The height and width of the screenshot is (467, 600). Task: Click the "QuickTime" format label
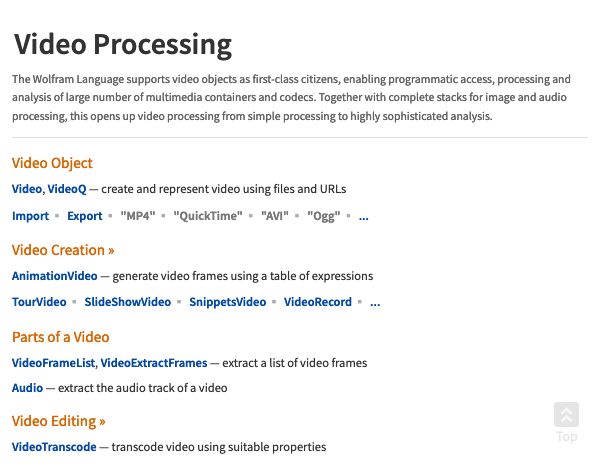click(x=208, y=216)
